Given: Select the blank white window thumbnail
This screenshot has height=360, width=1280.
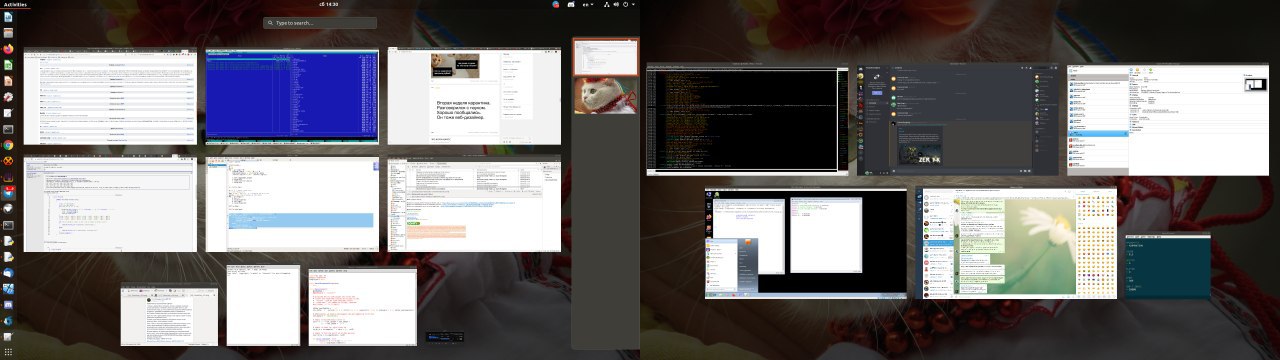Looking at the screenshot, I should [263, 305].
